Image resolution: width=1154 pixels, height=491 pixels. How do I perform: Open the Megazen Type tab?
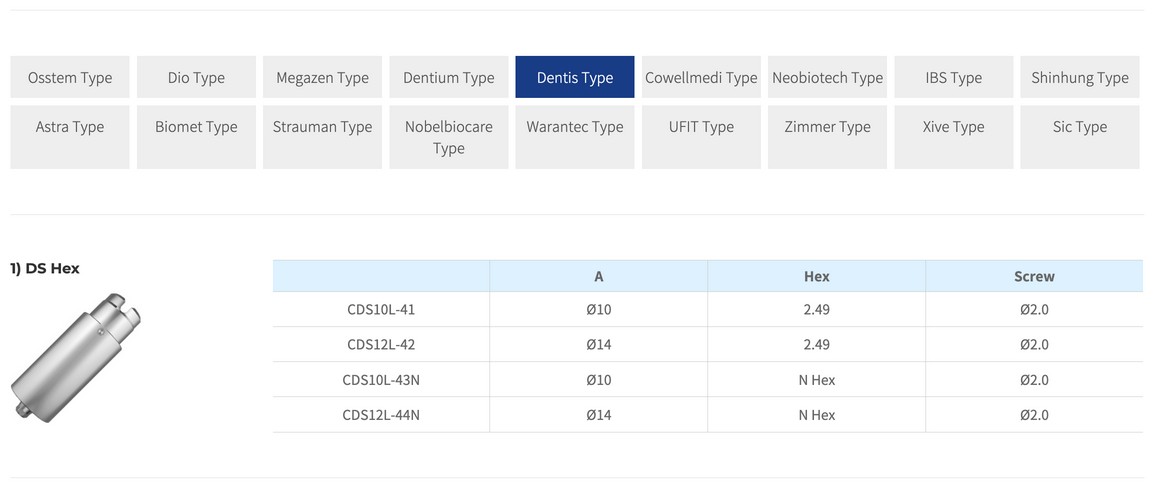pos(322,77)
